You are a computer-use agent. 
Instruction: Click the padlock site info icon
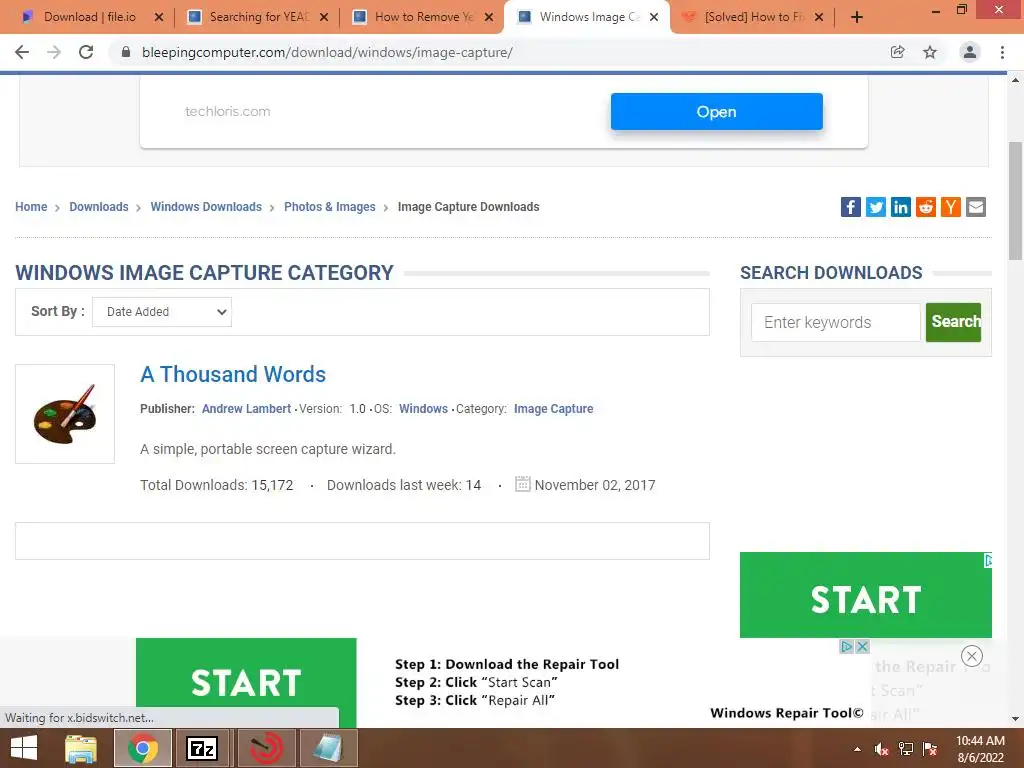pyautogui.click(x=126, y=52)
